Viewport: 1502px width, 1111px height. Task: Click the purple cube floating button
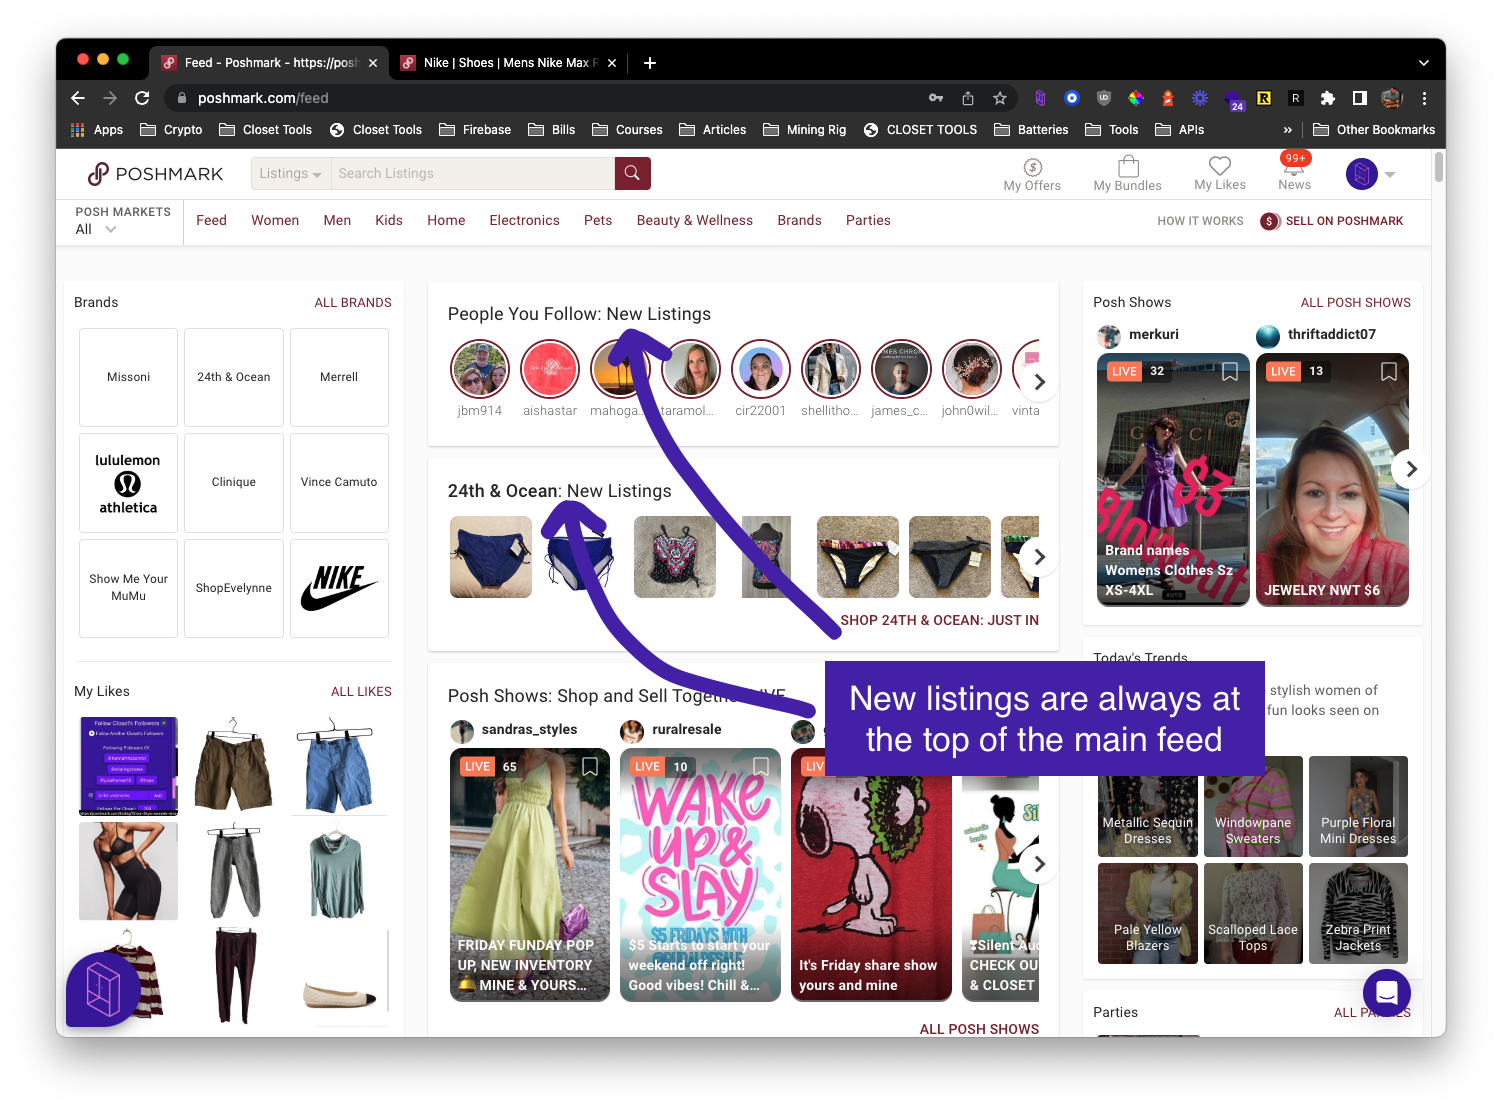(103, 990)
